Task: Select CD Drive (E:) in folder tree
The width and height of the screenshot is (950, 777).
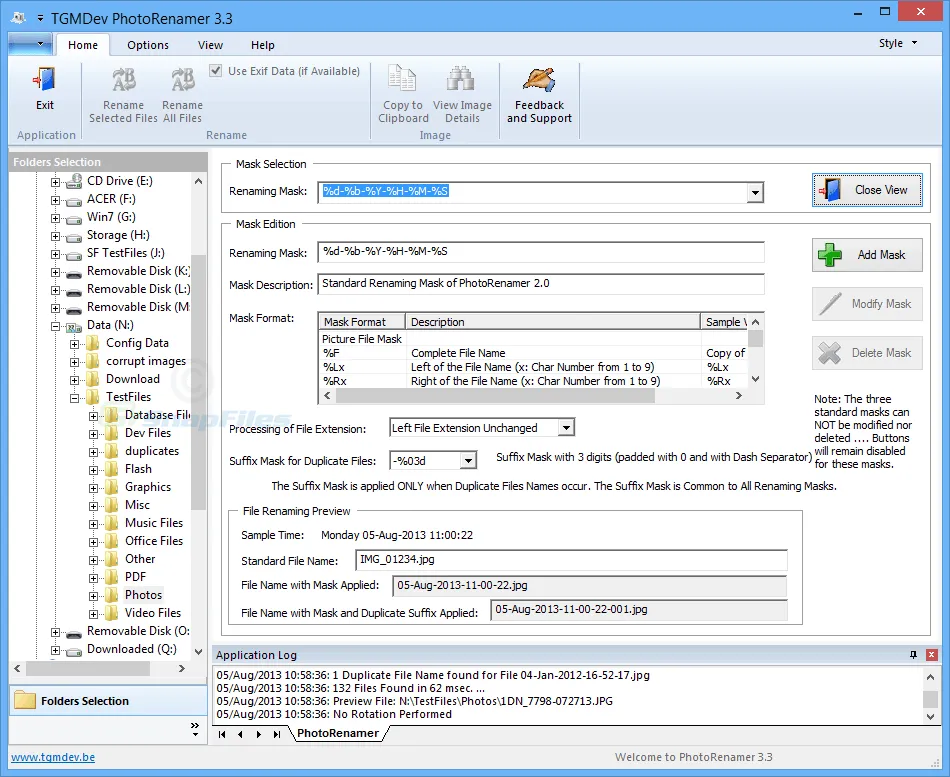Action: tap(119, 181)
